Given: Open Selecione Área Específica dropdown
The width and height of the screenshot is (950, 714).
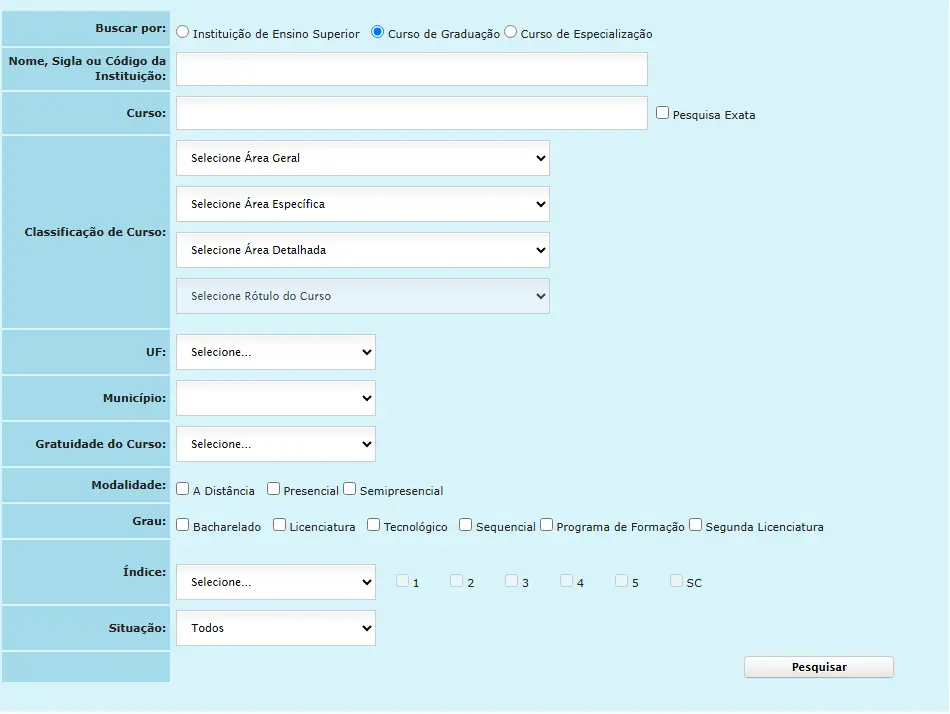Looking at the screenshot, I should pyautogui.click(x=363, y=204).
